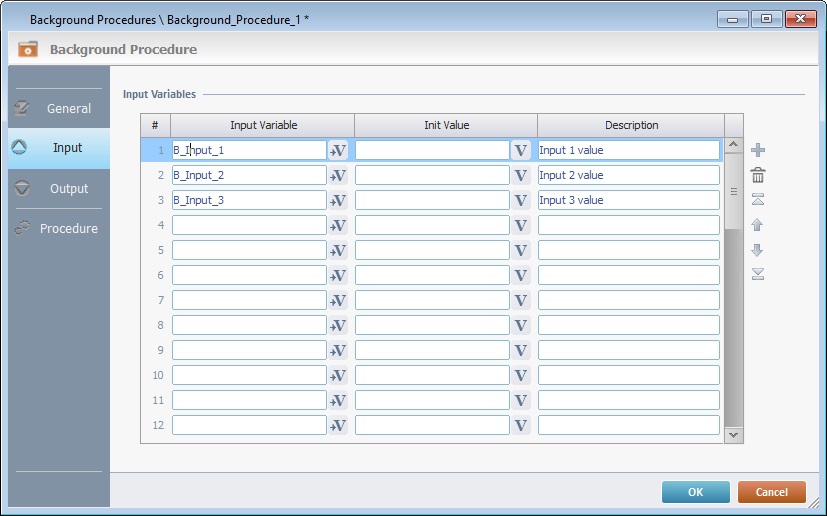Click the plus icon to add a row
Image resolution: width=827 pixels, height=516 pixels.
pyautogui.click(x=758, y=150)
